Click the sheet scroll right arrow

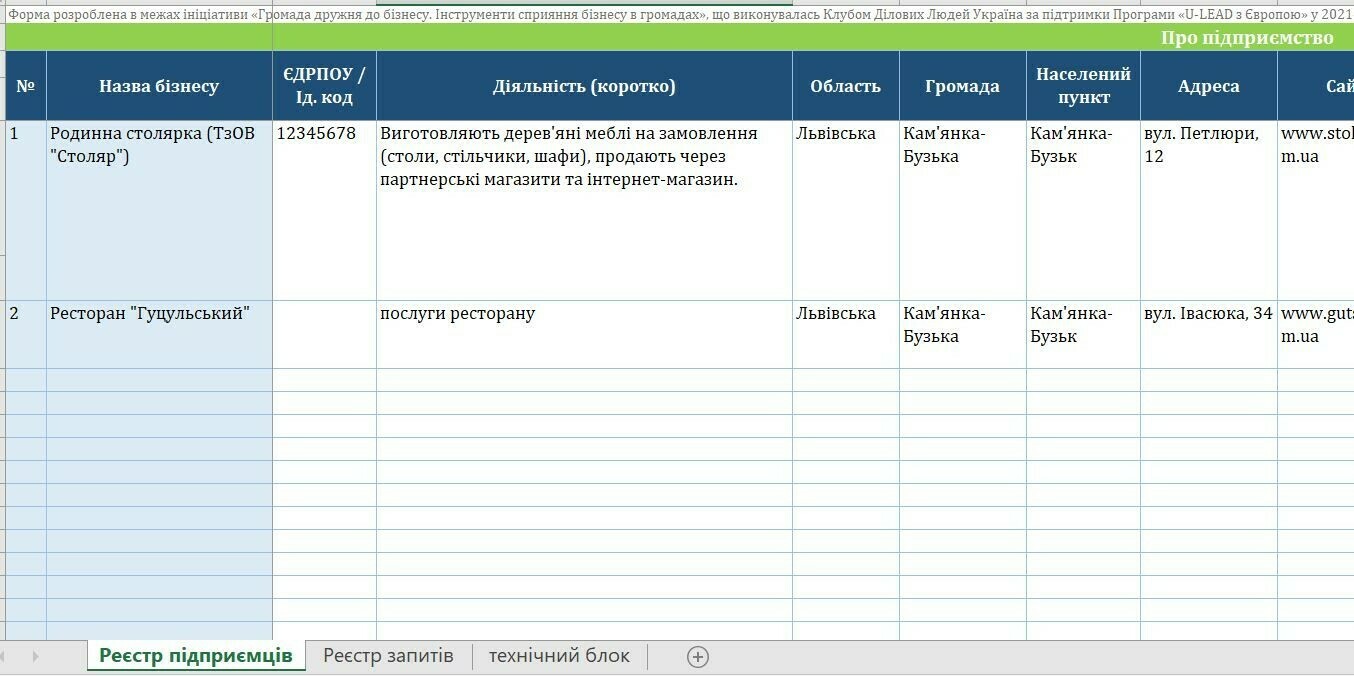(x=35, y=657)
